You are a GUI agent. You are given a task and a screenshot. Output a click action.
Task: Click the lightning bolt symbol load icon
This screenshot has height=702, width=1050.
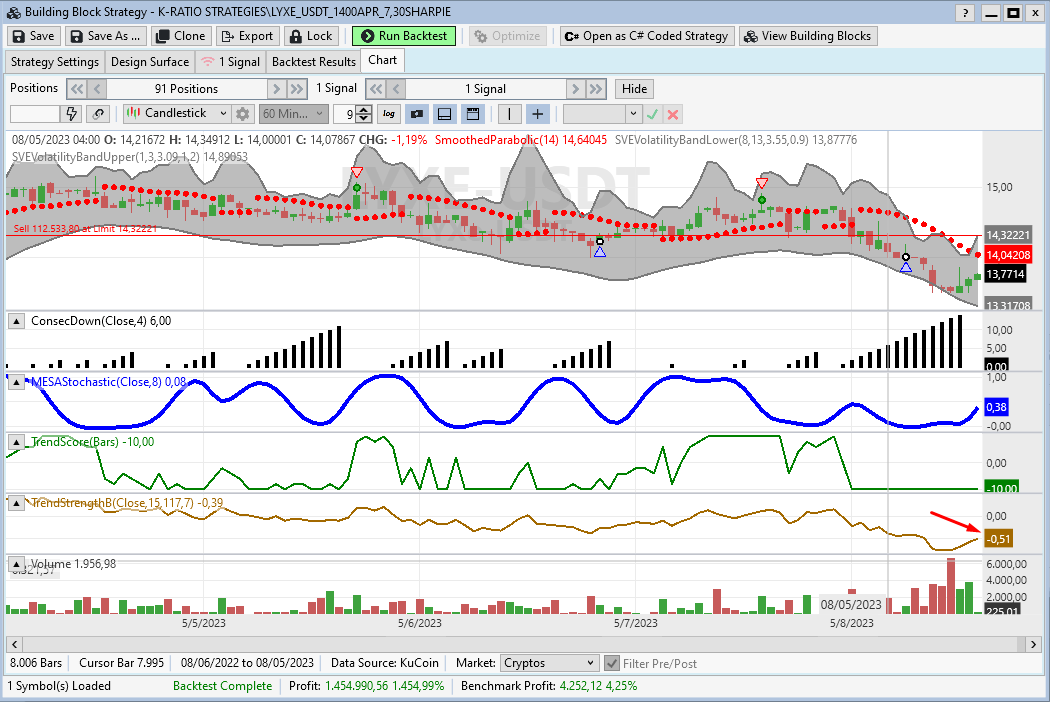pos(72,114)
